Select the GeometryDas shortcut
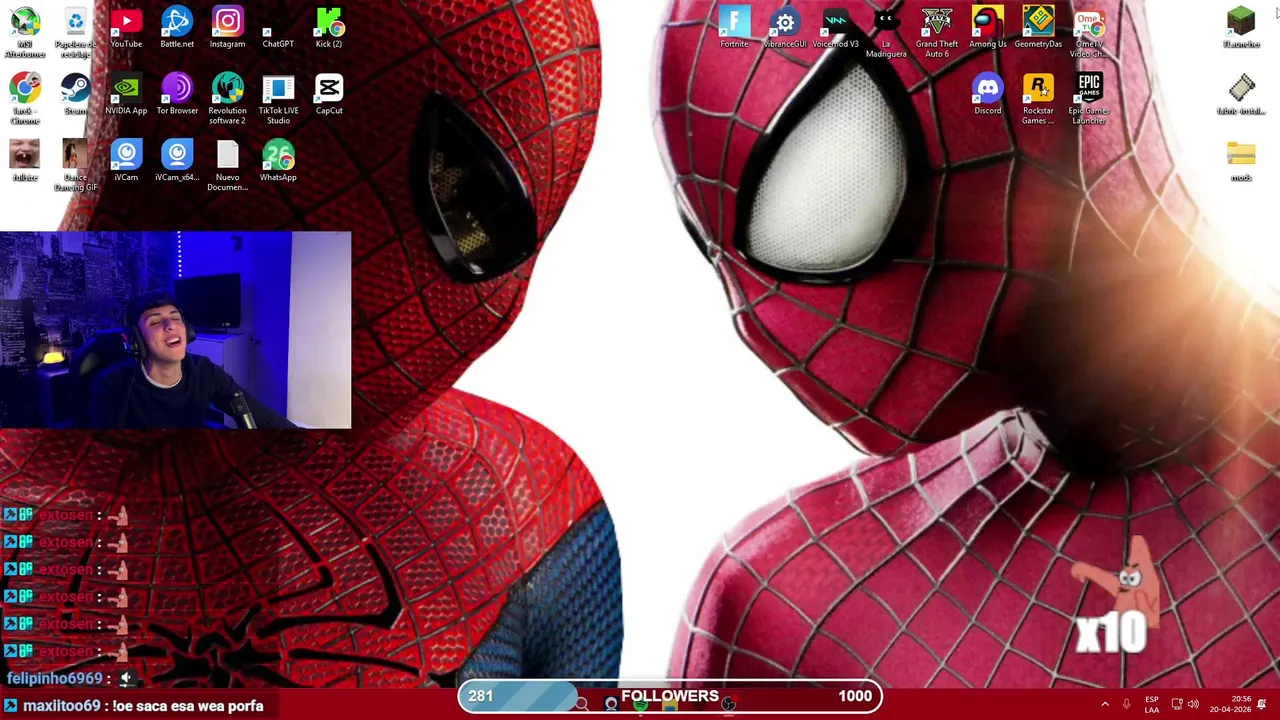Screen dimensions: 1280x720 click(x=1038, y=28)
